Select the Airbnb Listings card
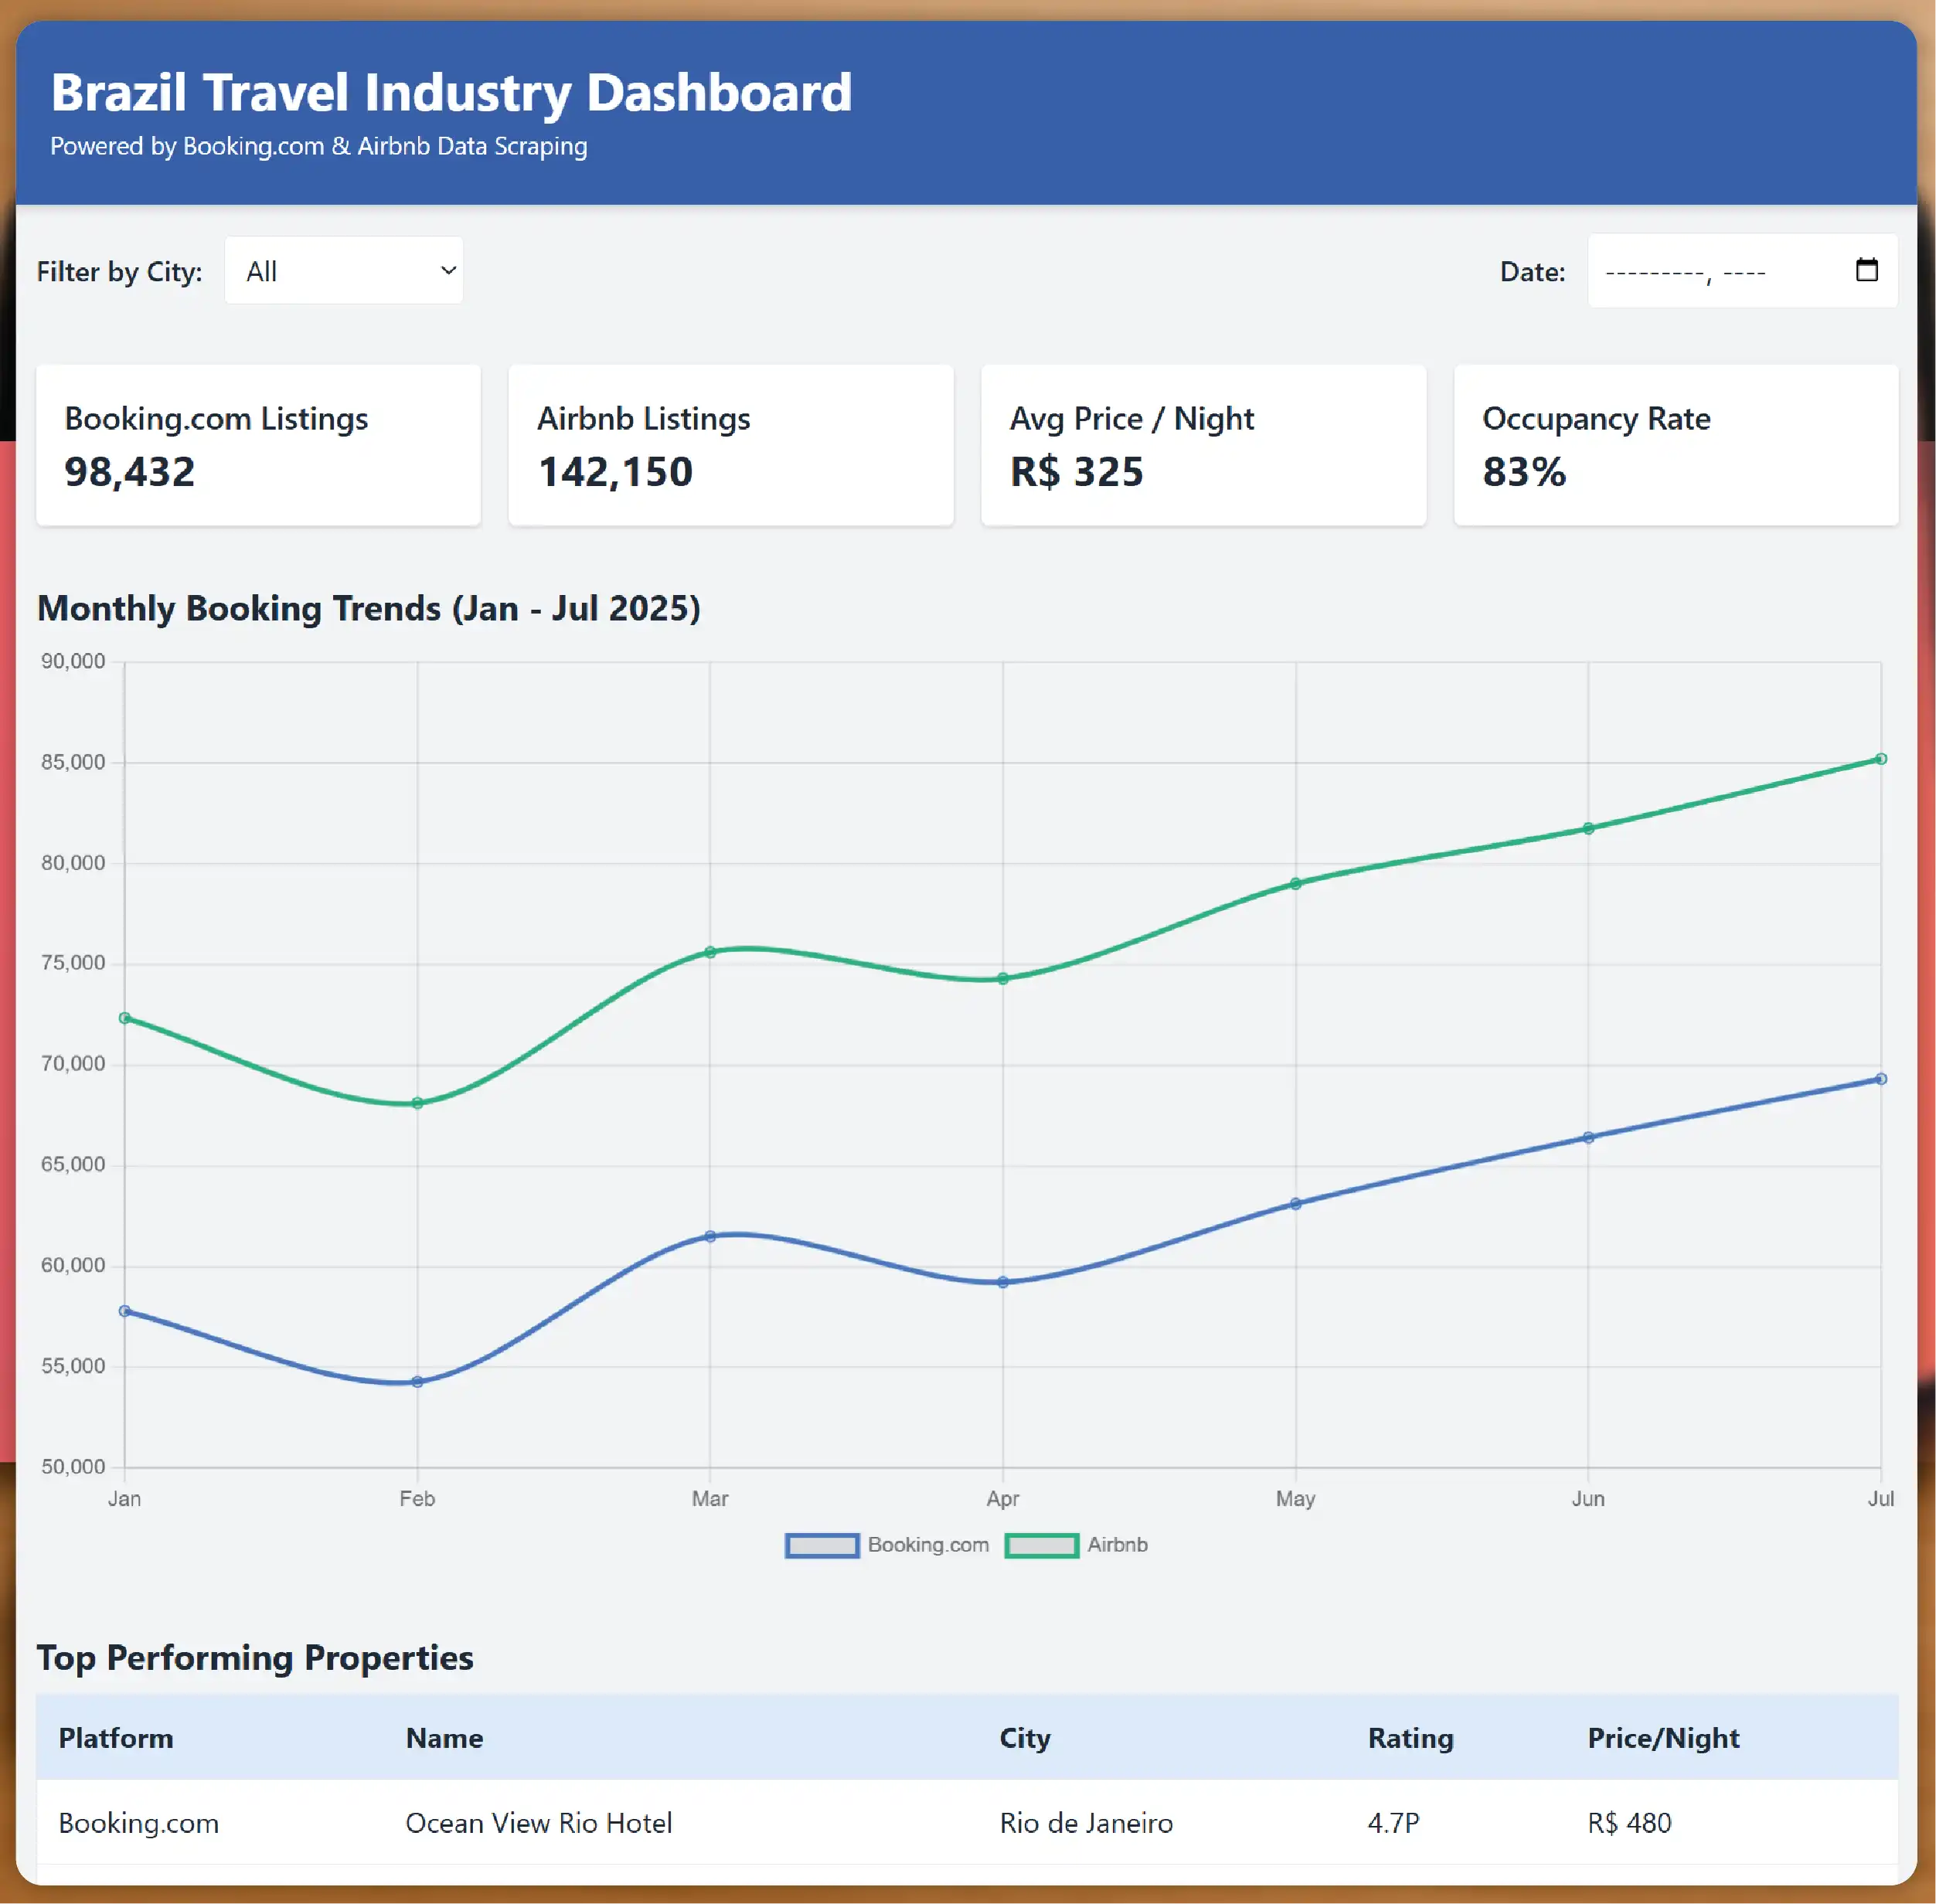This screenshot has height=1904, width=1936. click(730, 445)
